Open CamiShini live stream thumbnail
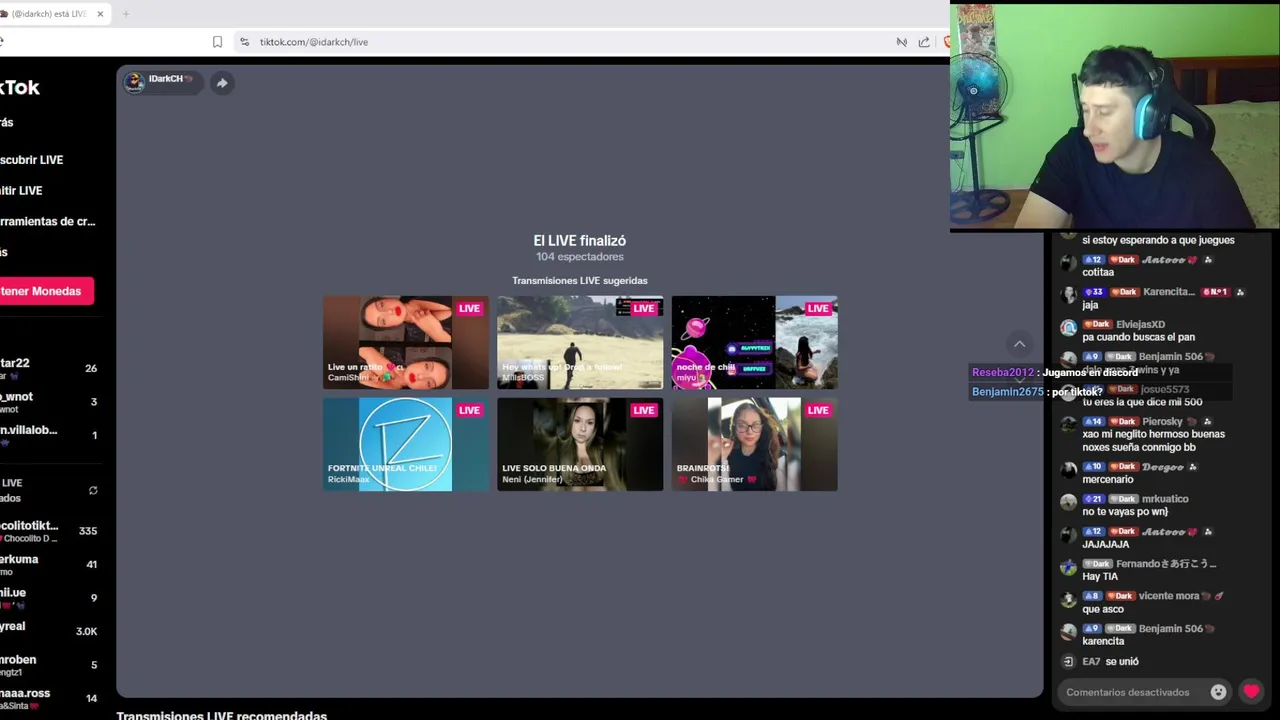This screenshot has width=1280, height=720. [x=405, y=342]
